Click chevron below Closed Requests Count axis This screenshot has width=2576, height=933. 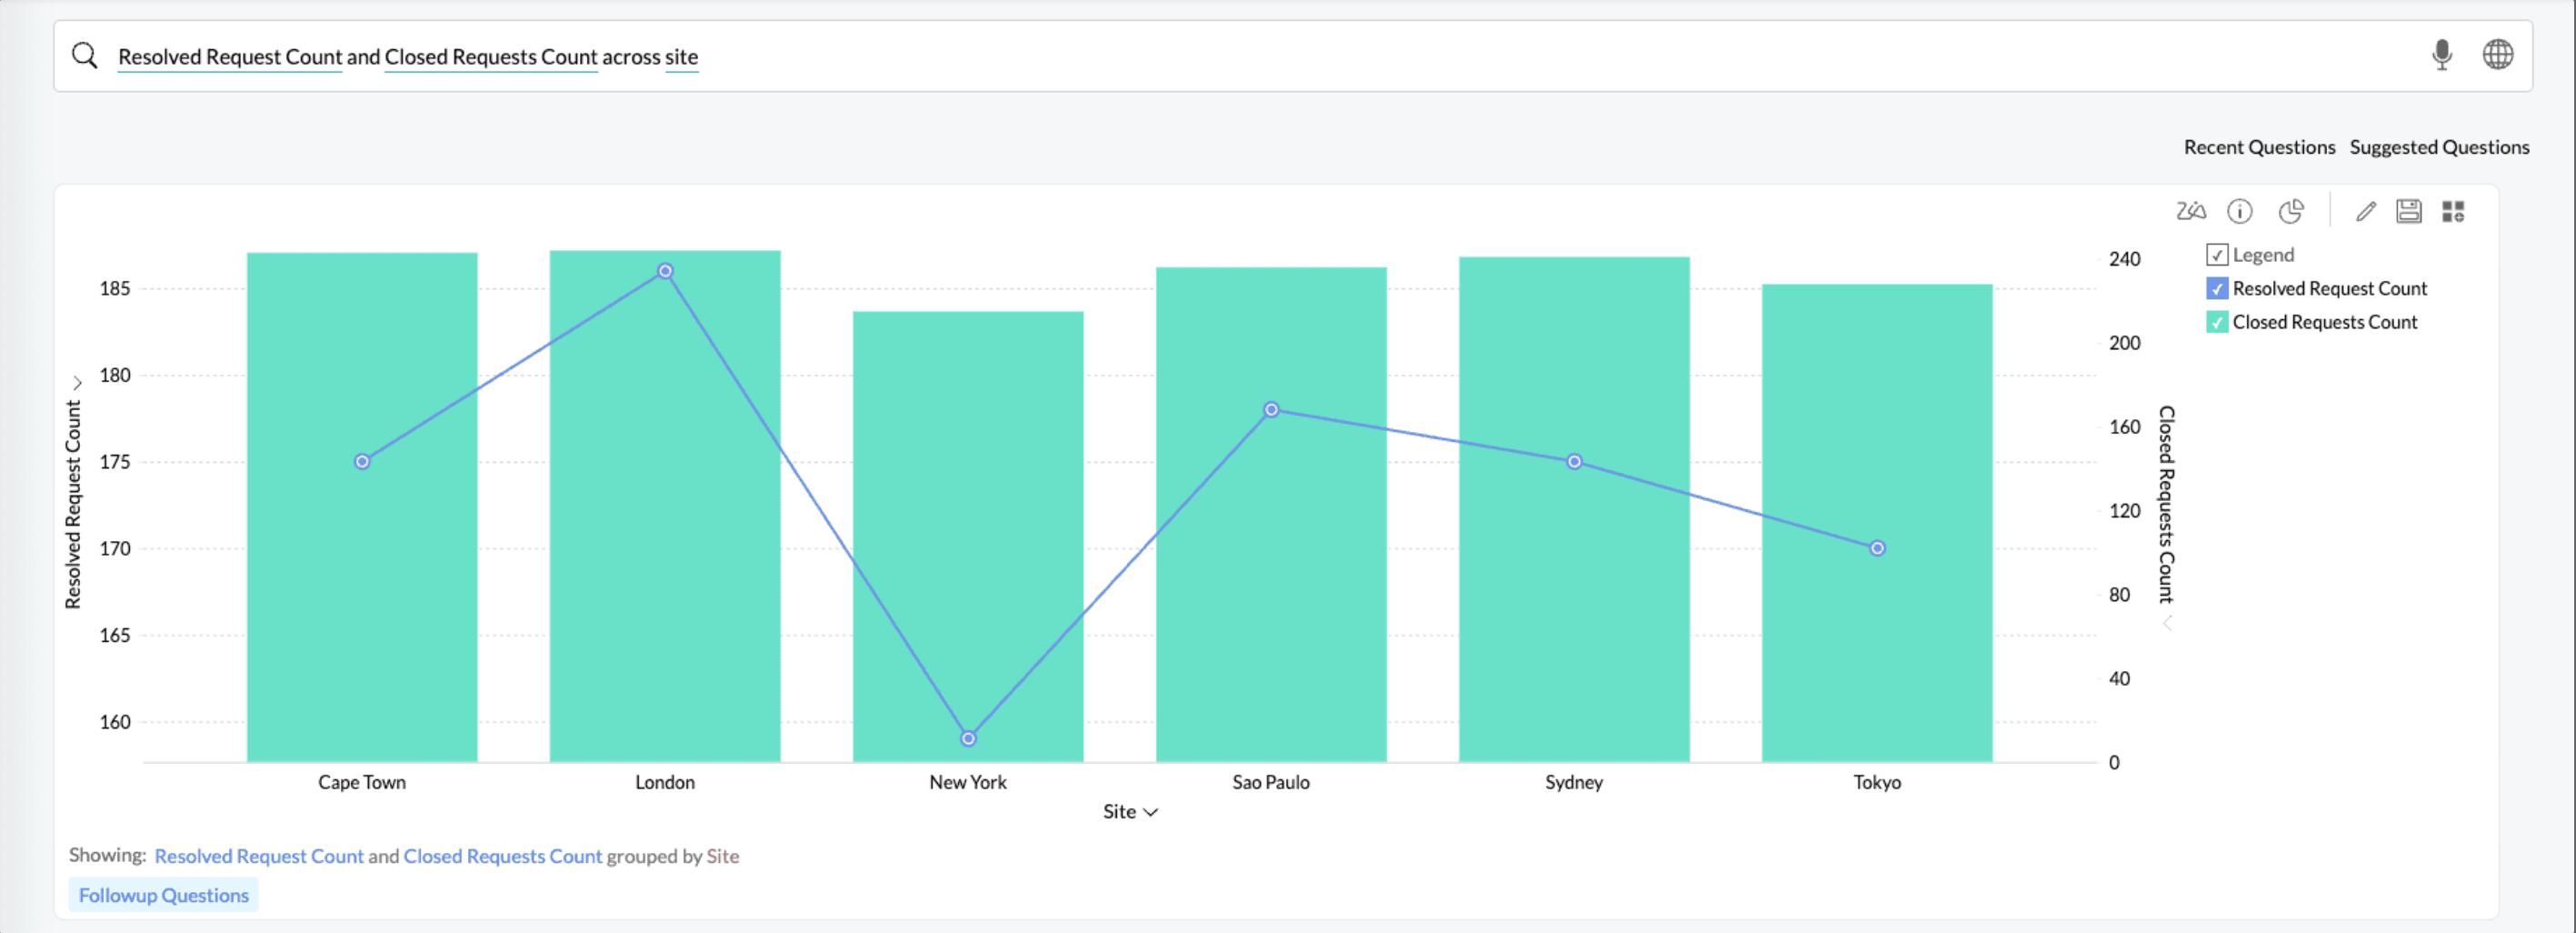2167,623
